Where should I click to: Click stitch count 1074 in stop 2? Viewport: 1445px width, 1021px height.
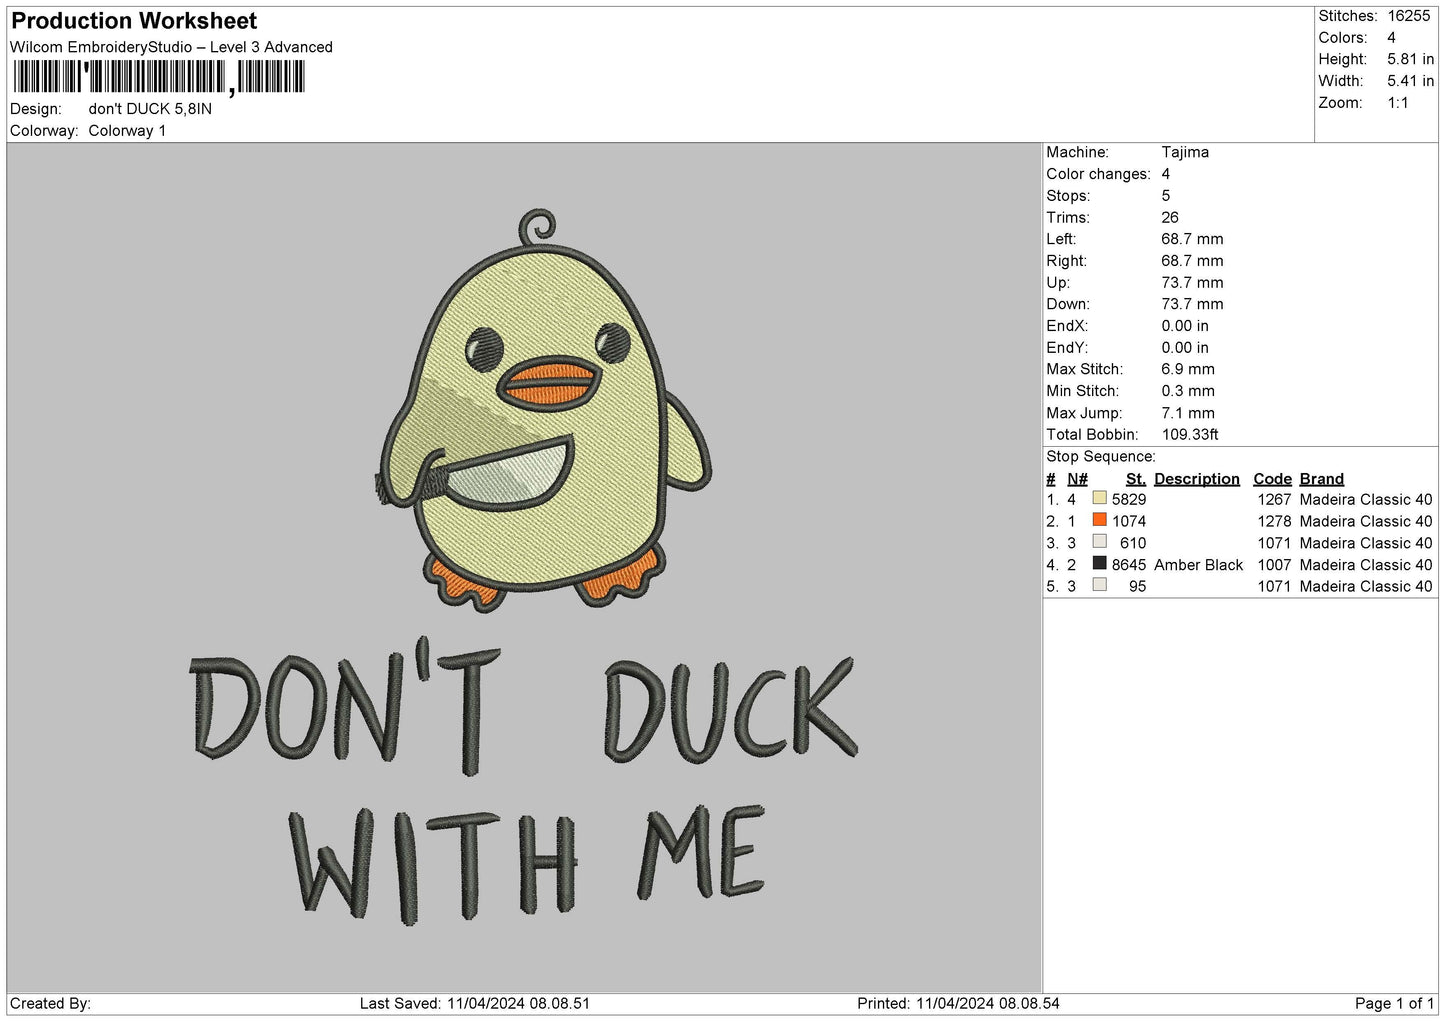coord(1129,521)
